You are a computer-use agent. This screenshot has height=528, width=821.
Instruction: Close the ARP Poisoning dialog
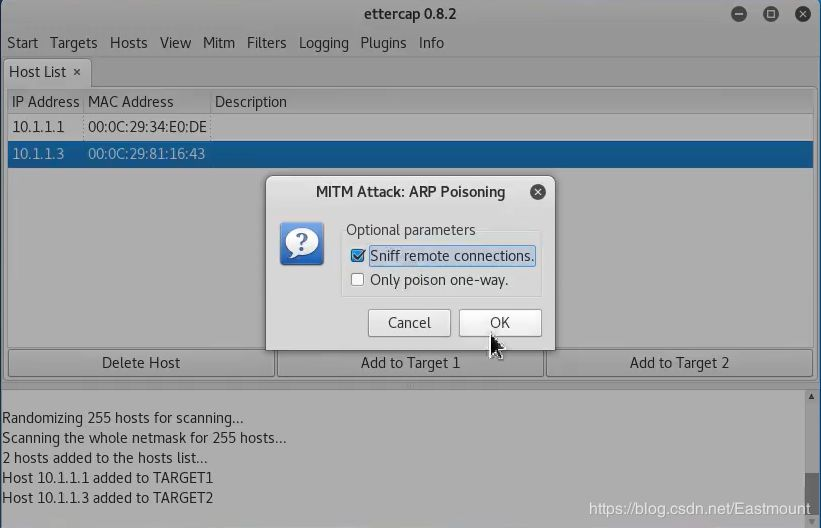coord(537,192)
